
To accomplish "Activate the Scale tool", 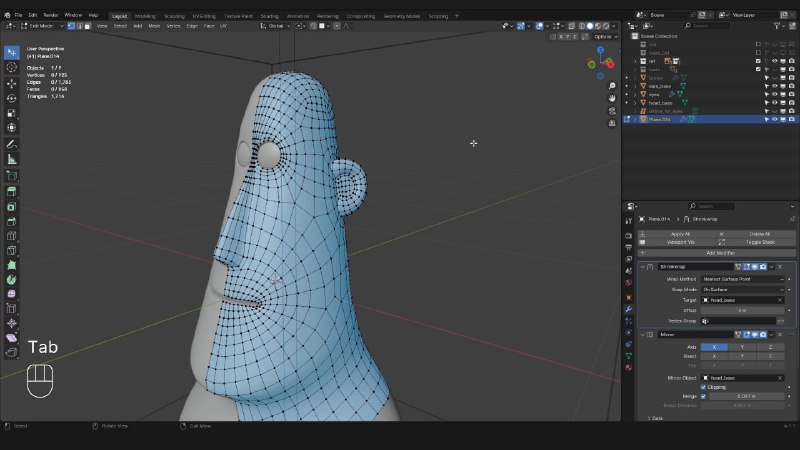I will click(12, 113).
